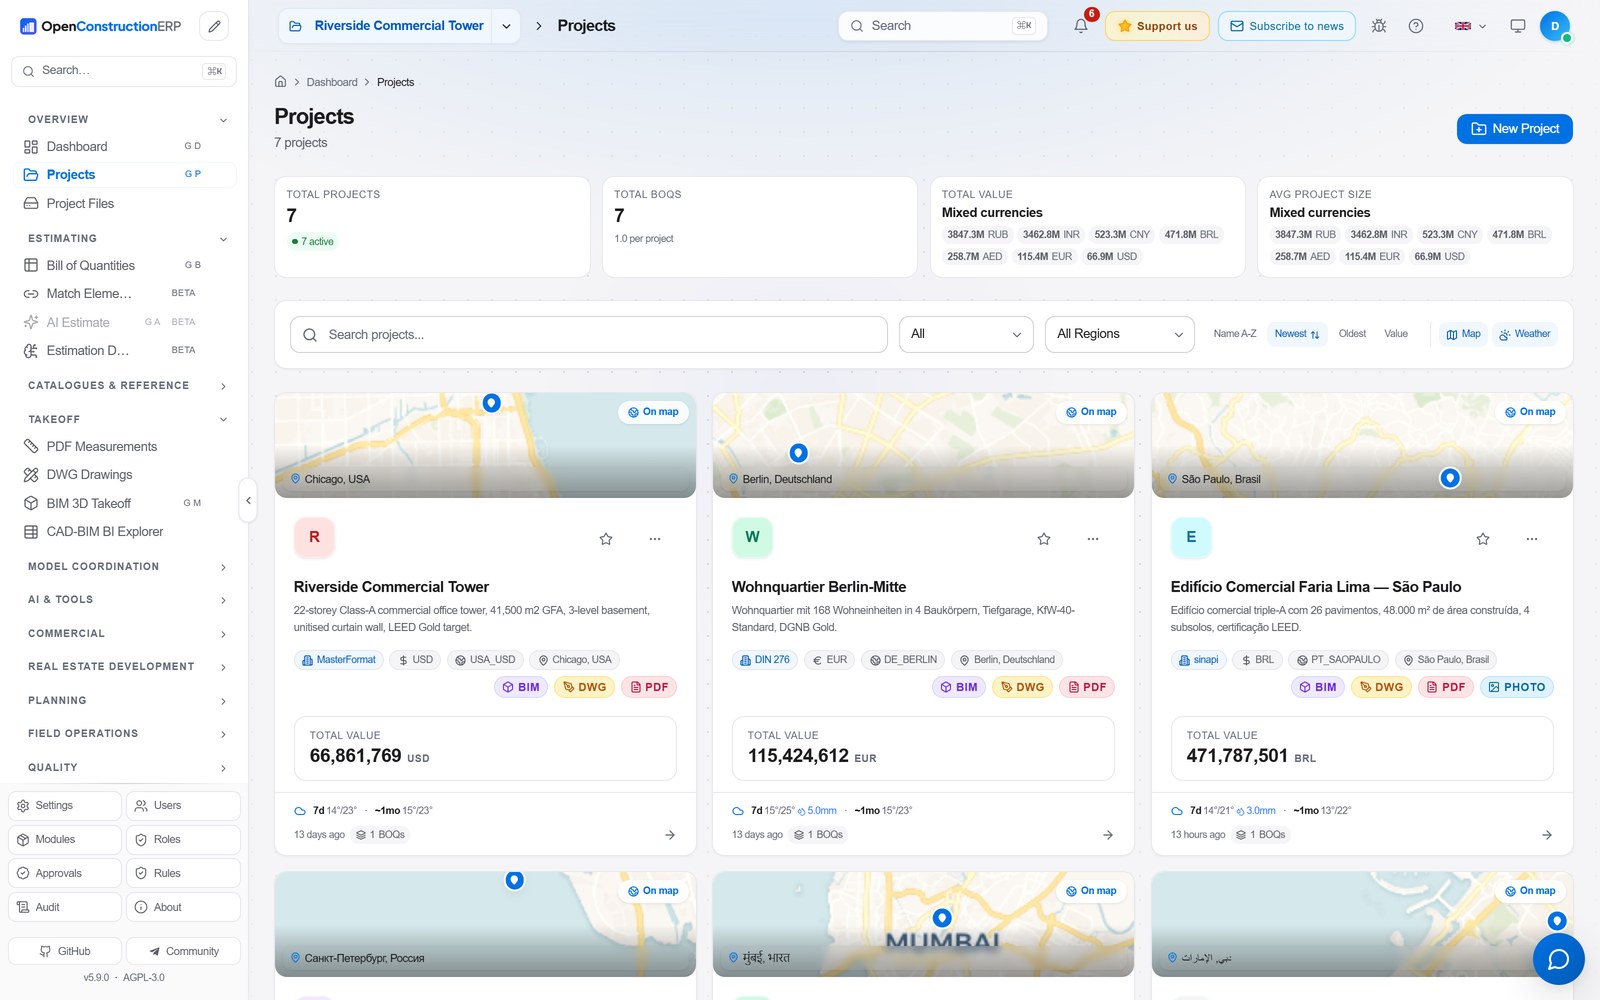
Task: Click the DWG badge on Berlin-Mitte card
Action: (x=1022, y=687)
